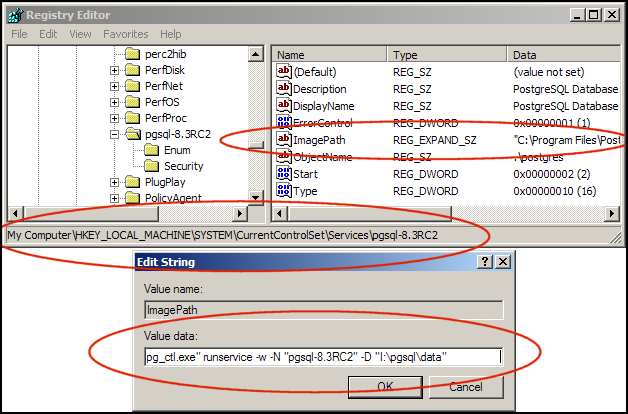Open the Favorites menu
Screen dimensions: 628x414
(125, 34)
